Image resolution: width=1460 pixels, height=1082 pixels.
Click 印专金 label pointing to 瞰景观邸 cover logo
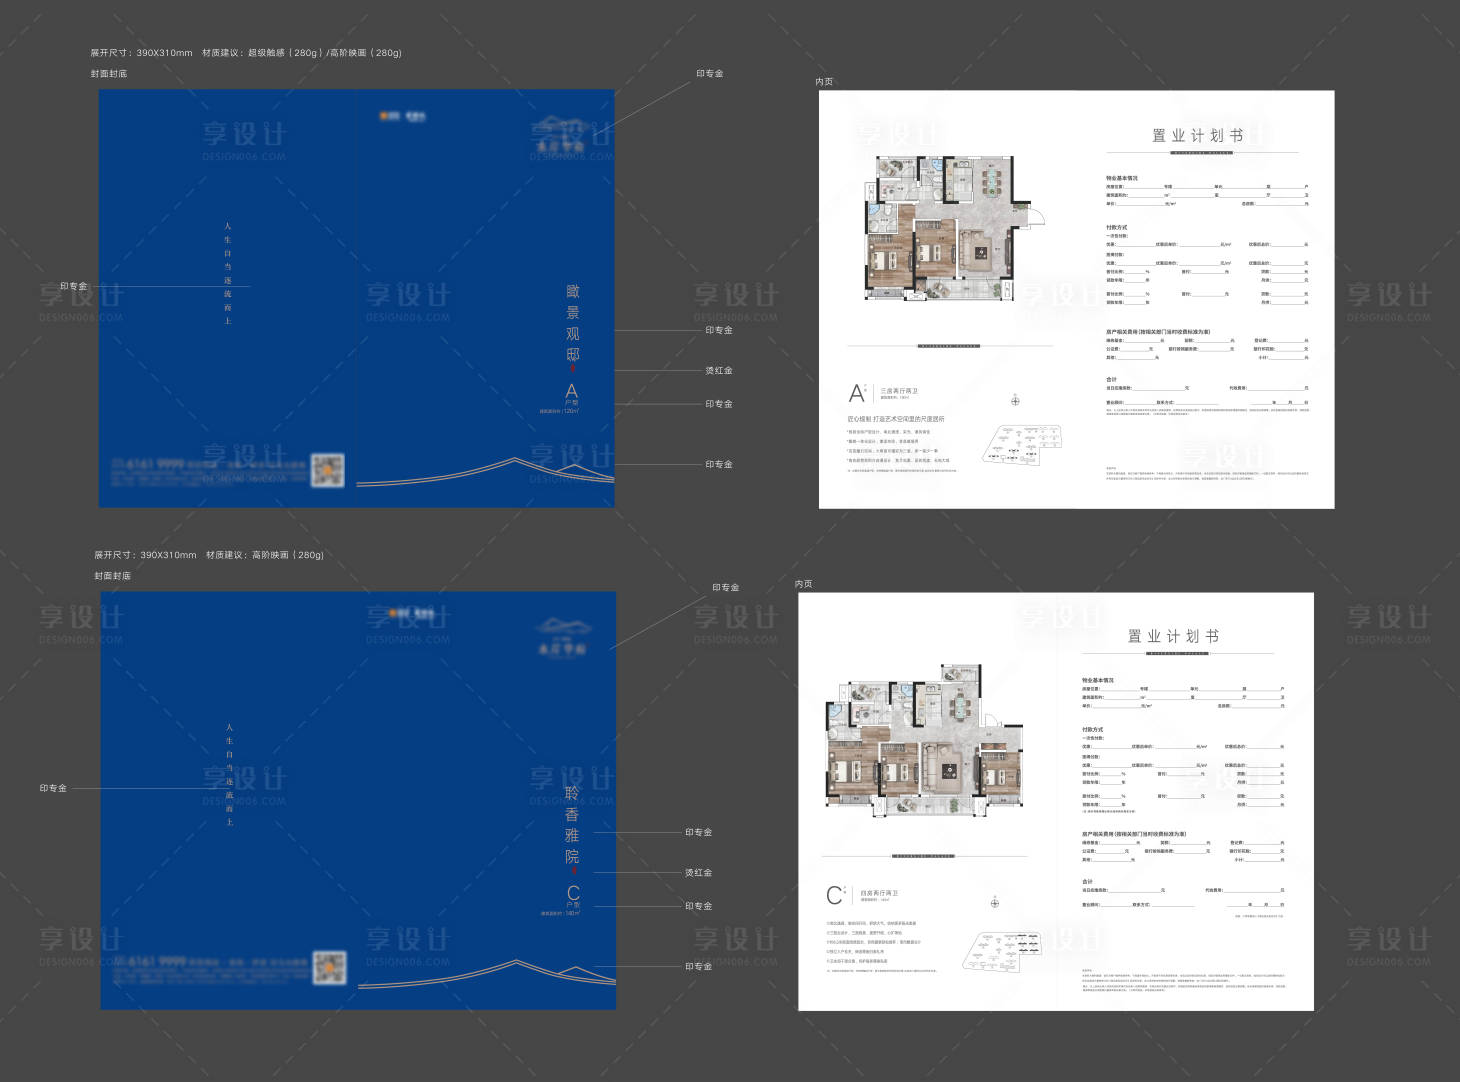click(710, 74)
